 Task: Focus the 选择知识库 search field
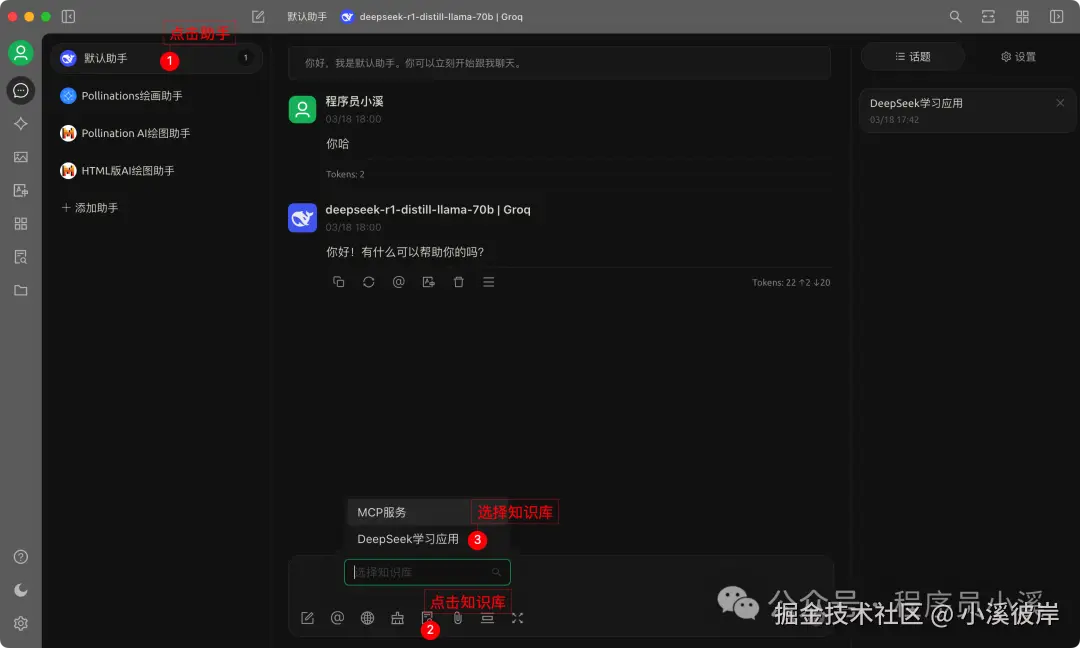(x=427, y=572)
